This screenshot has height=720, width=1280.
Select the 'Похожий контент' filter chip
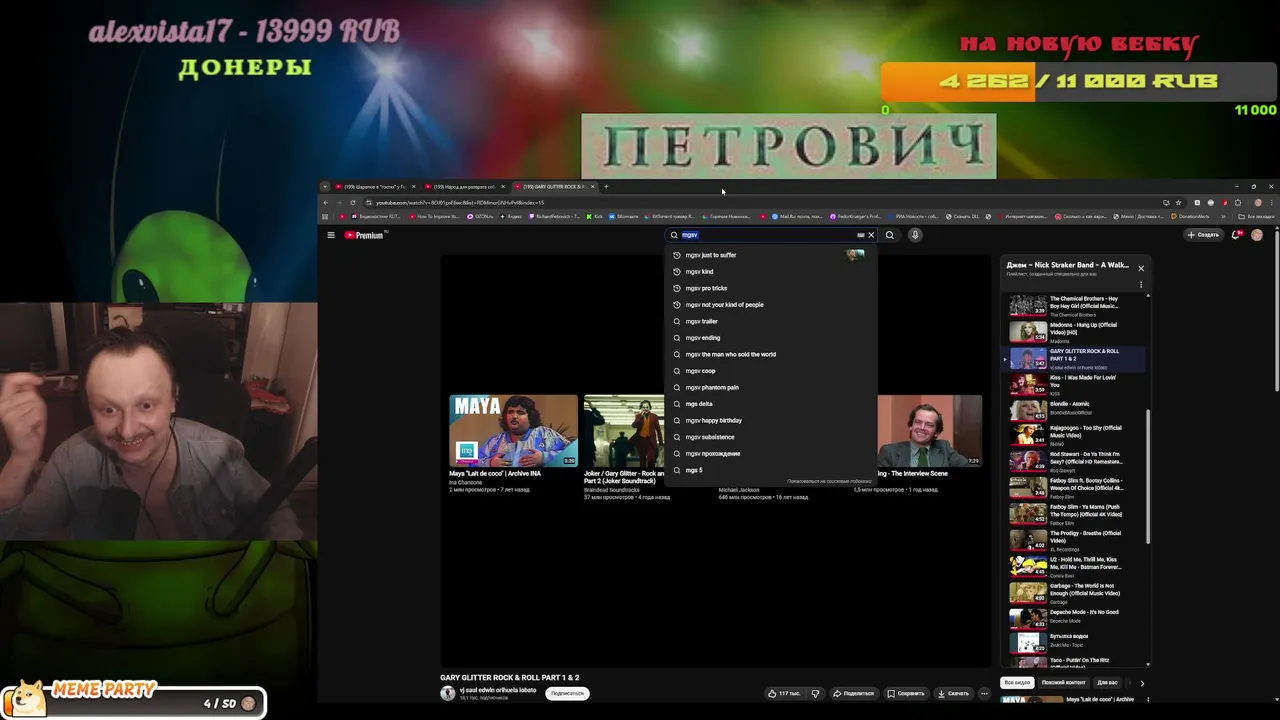(1063, 683)
